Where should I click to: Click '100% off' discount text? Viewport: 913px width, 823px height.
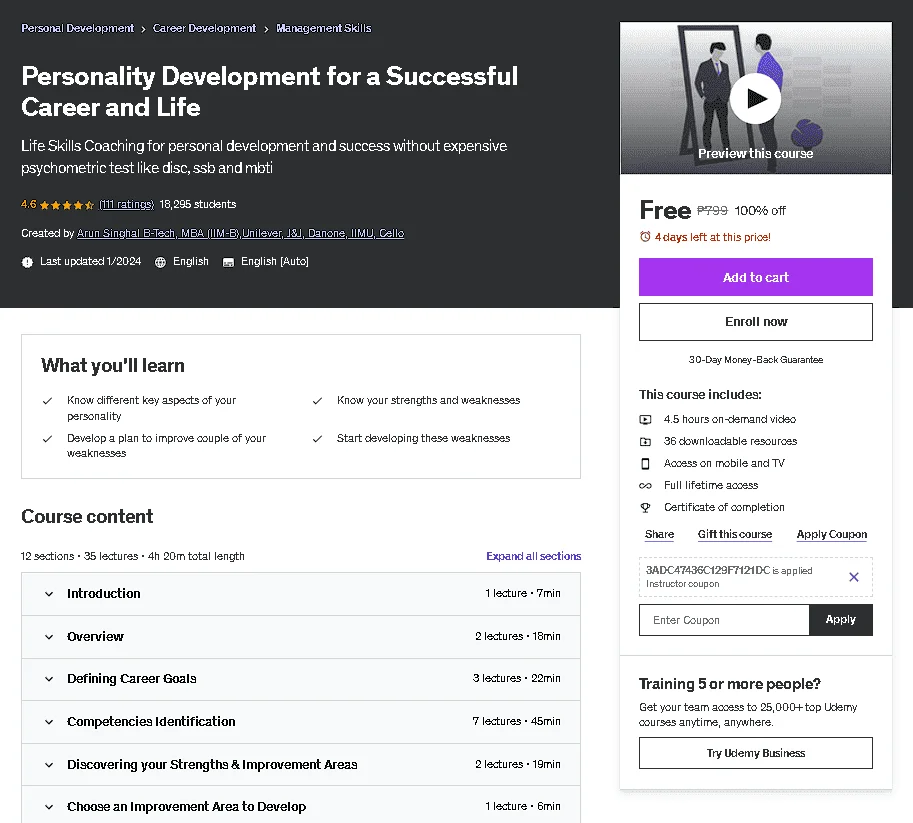(x=760, y=211)
